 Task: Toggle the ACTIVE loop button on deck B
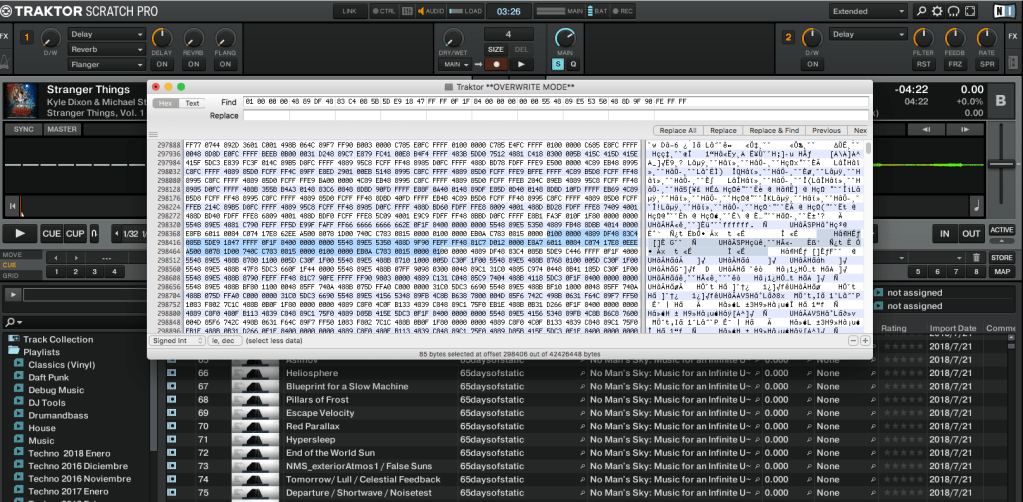[1001, 230]
